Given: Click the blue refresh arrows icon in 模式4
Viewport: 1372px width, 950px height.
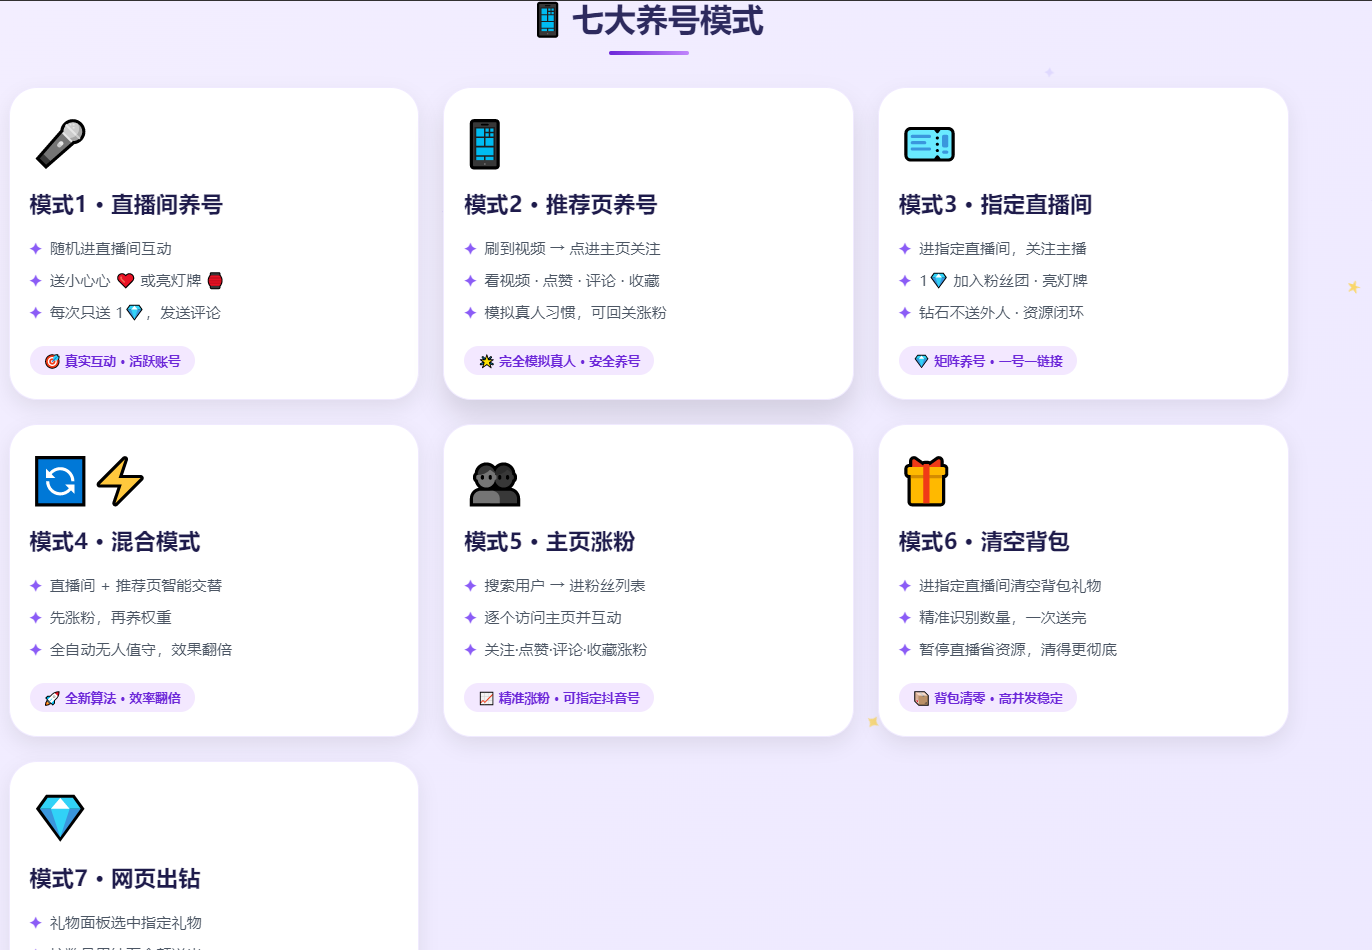Looking at the screenshot, I should click(x=60, y=481).
